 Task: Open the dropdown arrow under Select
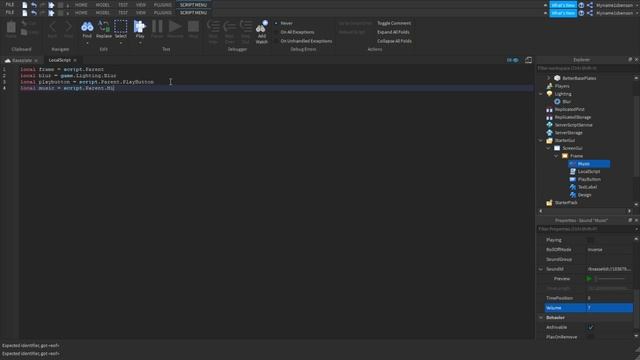(120, 43)
